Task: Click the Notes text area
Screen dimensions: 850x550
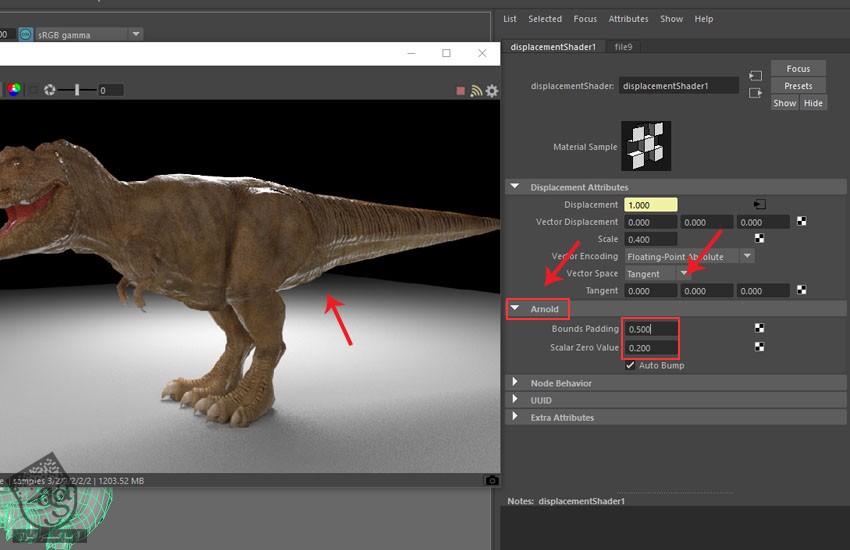Action: coord(675,528)
